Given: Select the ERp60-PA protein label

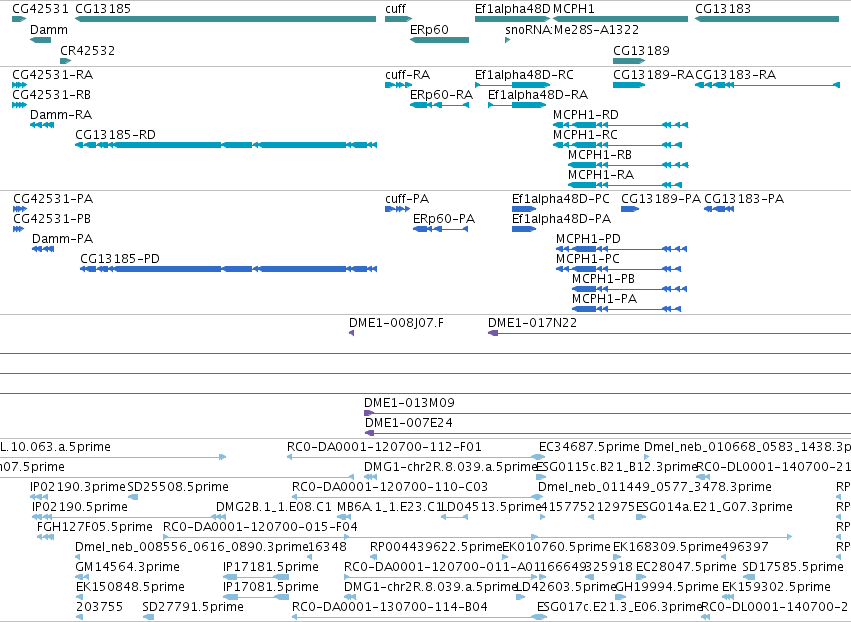Looking at the screenshot, I should pos(444,219).
